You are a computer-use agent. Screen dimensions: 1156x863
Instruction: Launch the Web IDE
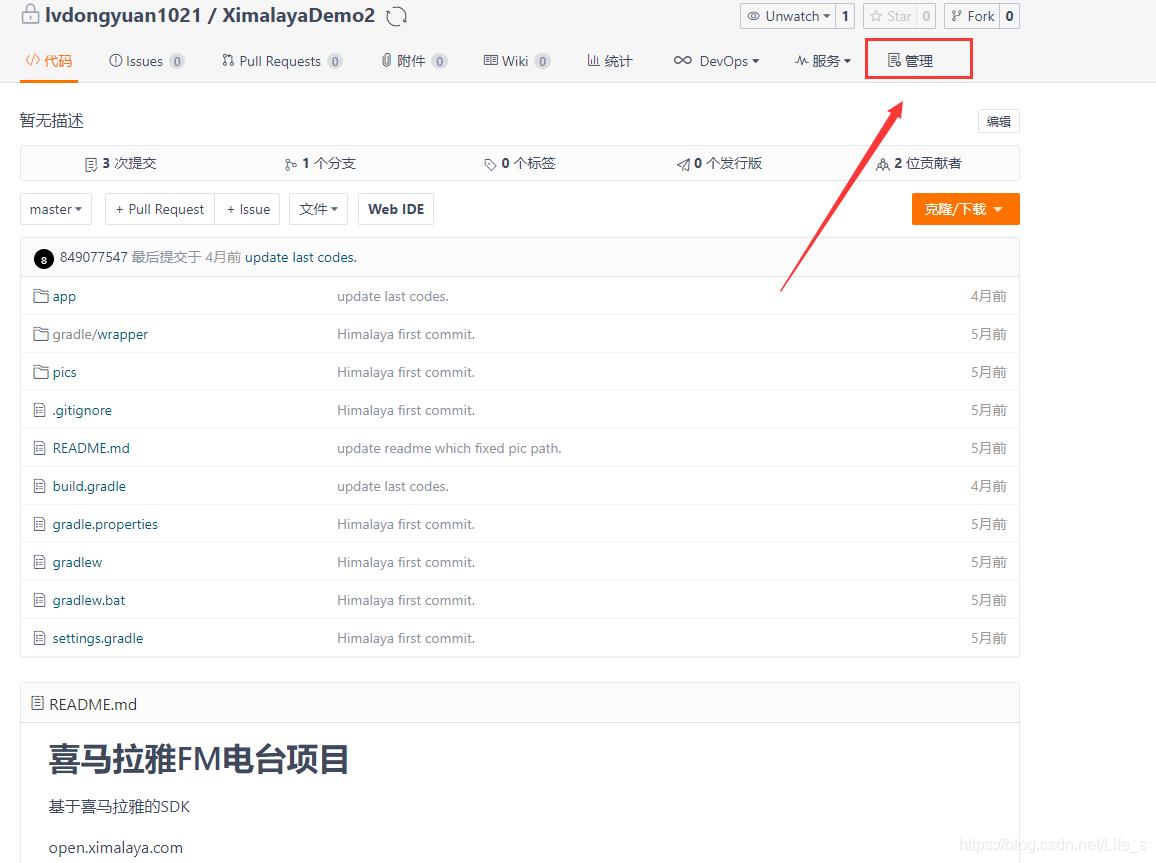[x=395, y=209]
